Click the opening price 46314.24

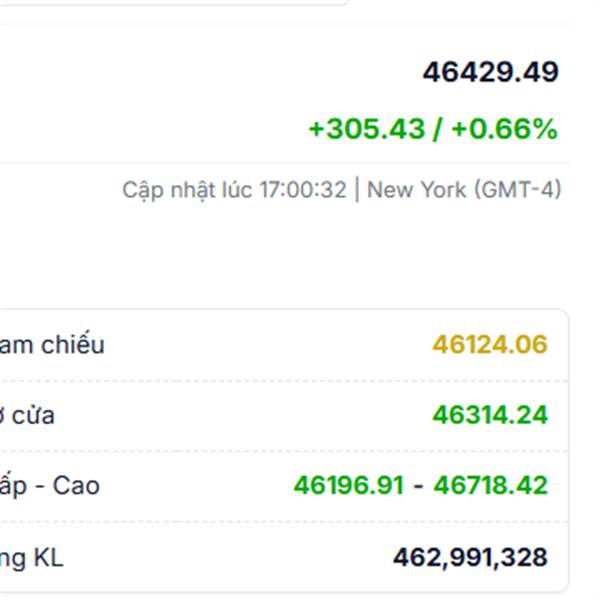490,415
